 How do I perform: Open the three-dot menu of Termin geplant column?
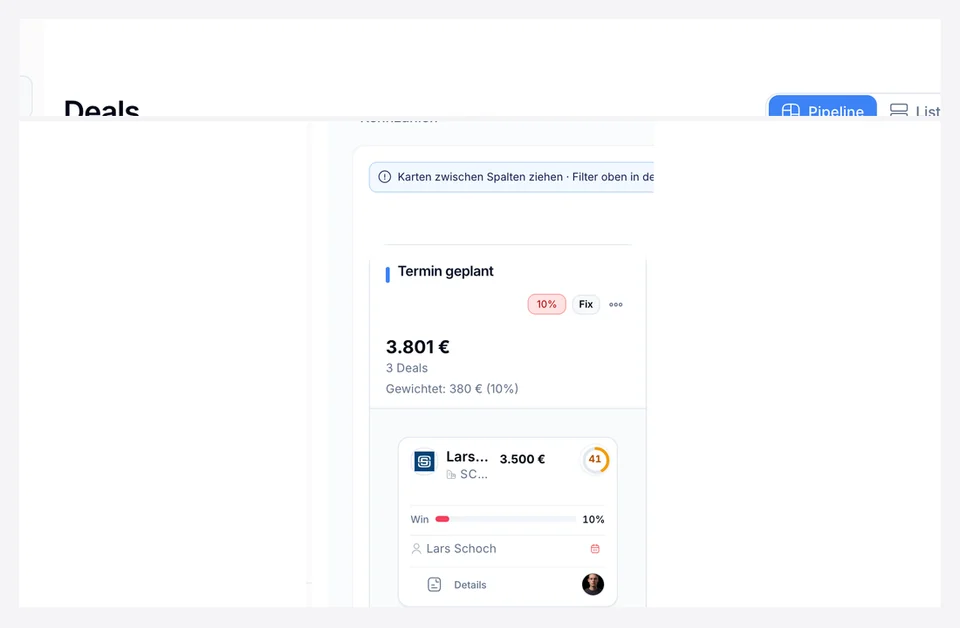616,304
